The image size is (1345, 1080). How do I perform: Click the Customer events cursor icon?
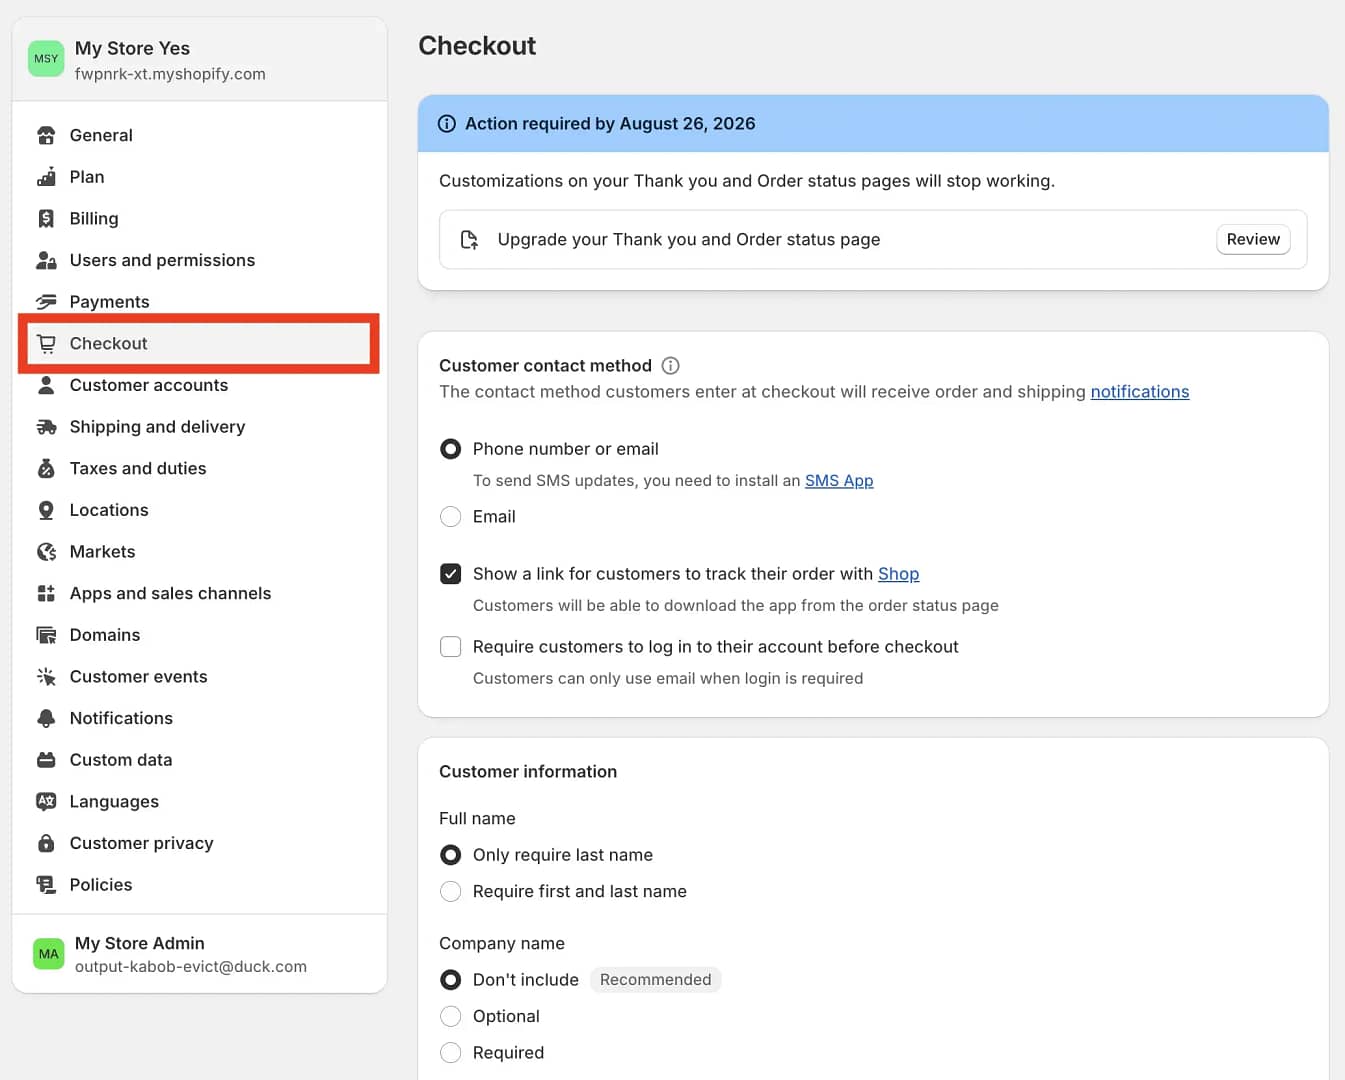[x=46, y=677]
